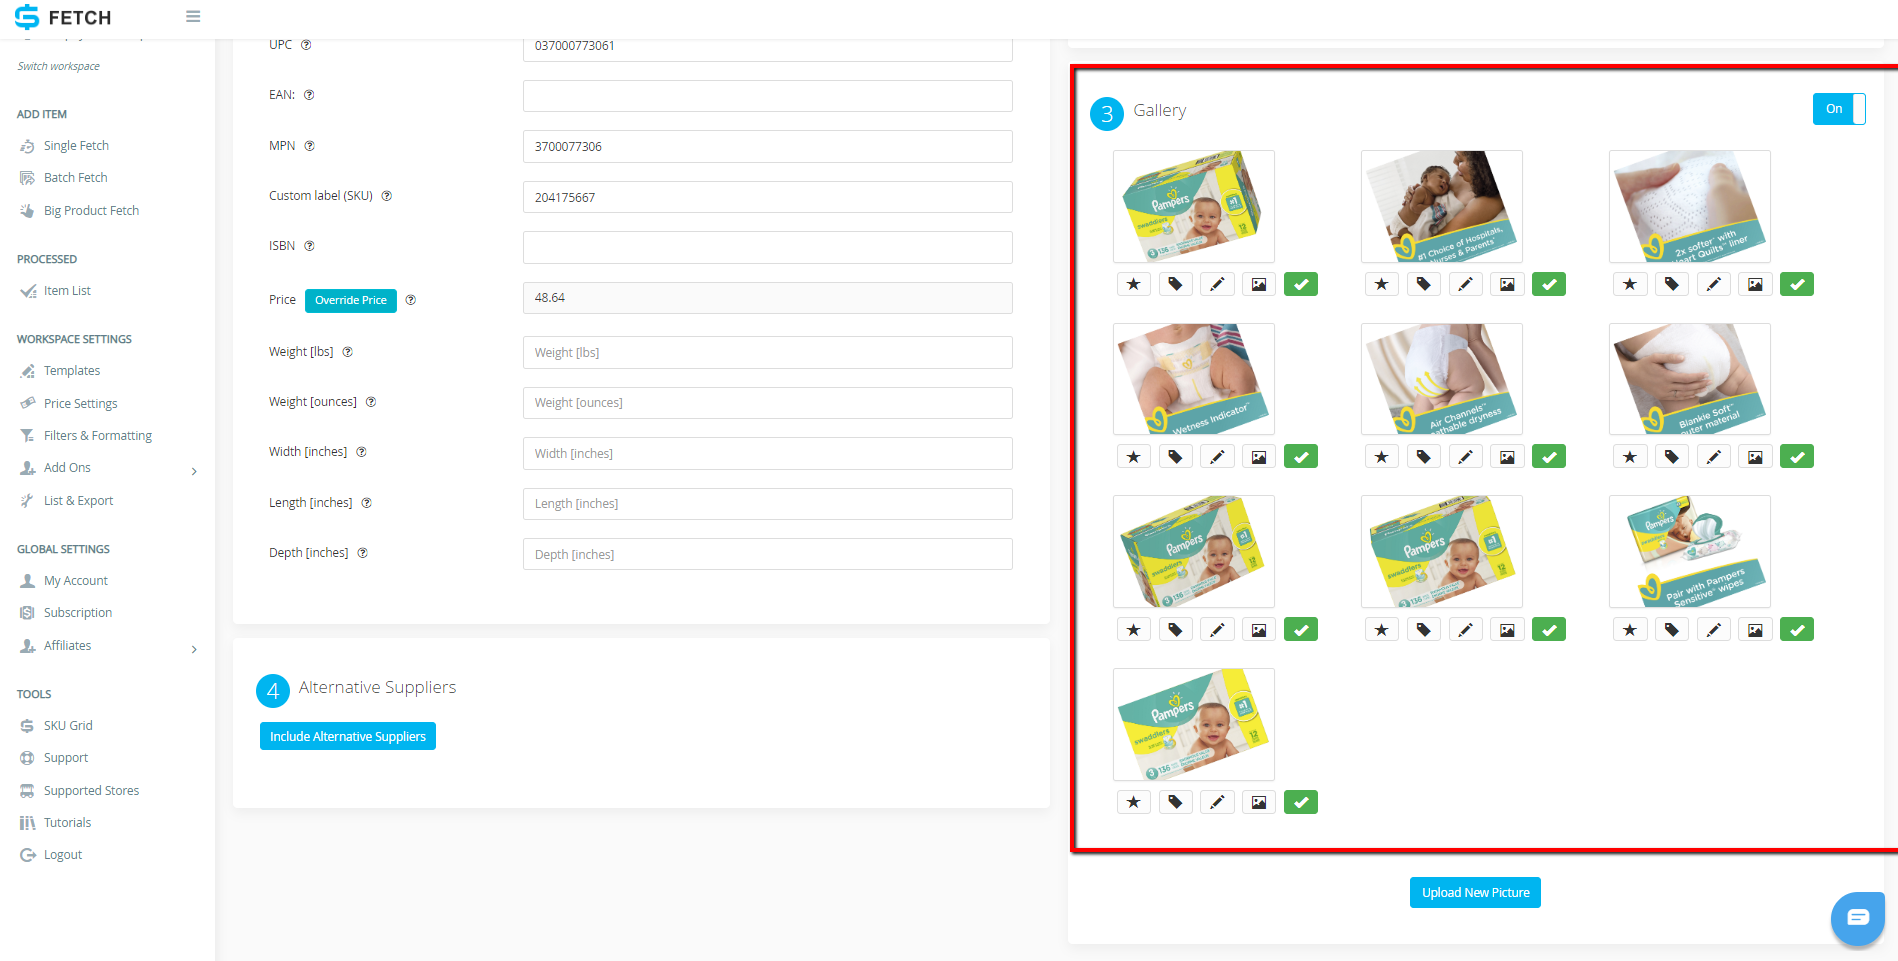The image size is (1898, 961).
Task: Toggle the green checkmark under the sensitive wipes image
Action: (x=1797, y=630)
